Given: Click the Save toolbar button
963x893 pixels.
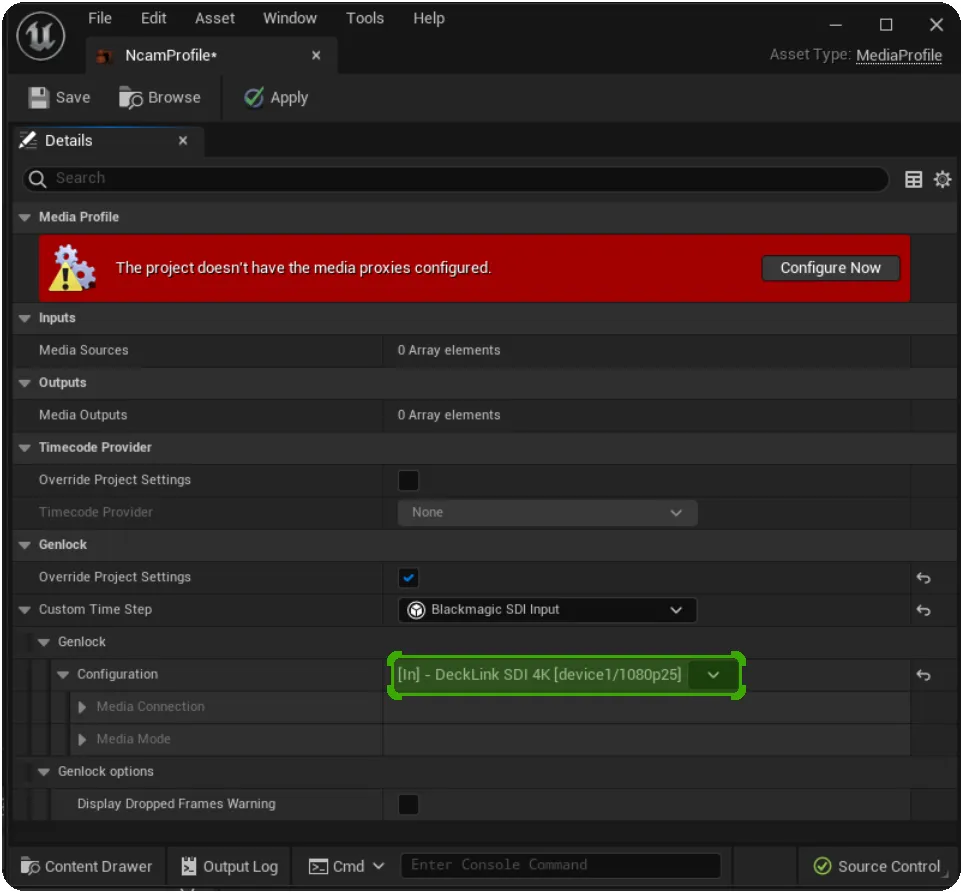Looking at the screenshot, I should (x=59, y=97).
